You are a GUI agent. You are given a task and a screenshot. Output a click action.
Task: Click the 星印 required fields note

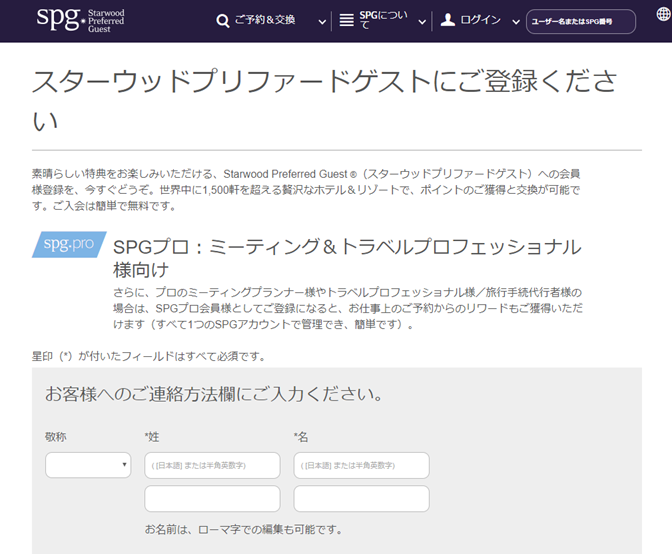(149, 356)
